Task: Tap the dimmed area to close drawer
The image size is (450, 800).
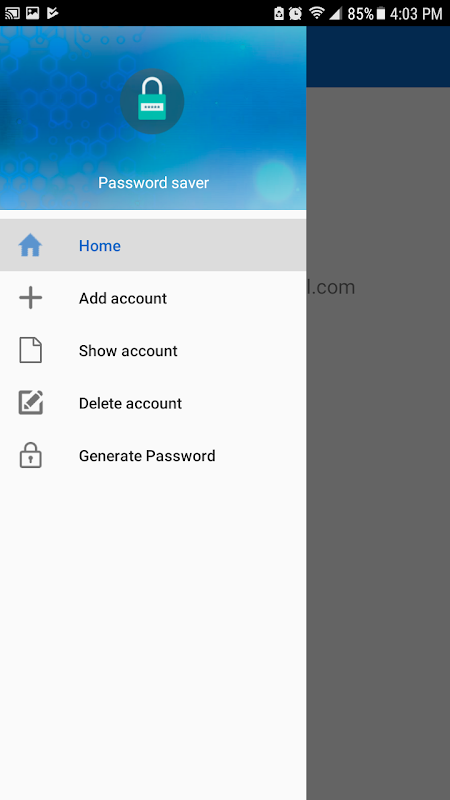Action: [378, 510]
